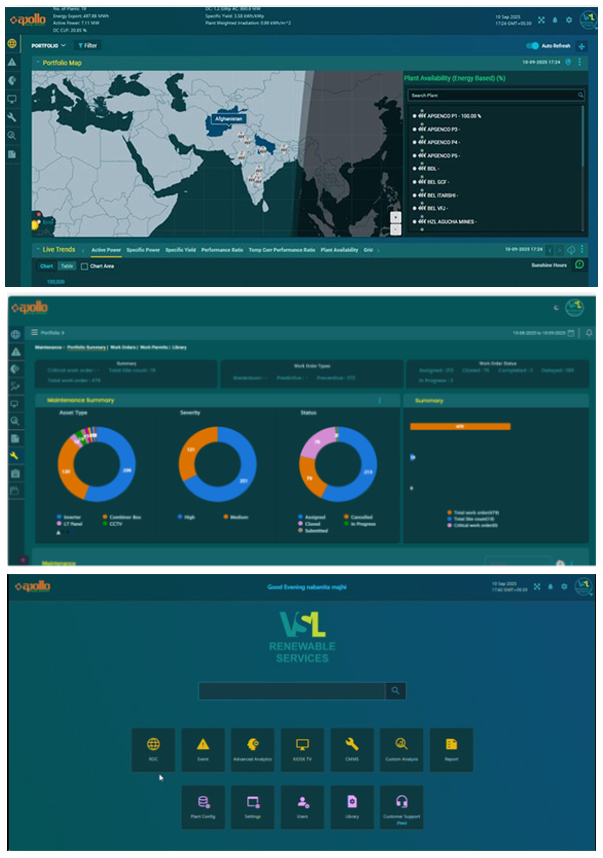Click orange total work order bar
The height and width of the screenshot is (858, 603).
pyautogui.click(x=460, y=426)
